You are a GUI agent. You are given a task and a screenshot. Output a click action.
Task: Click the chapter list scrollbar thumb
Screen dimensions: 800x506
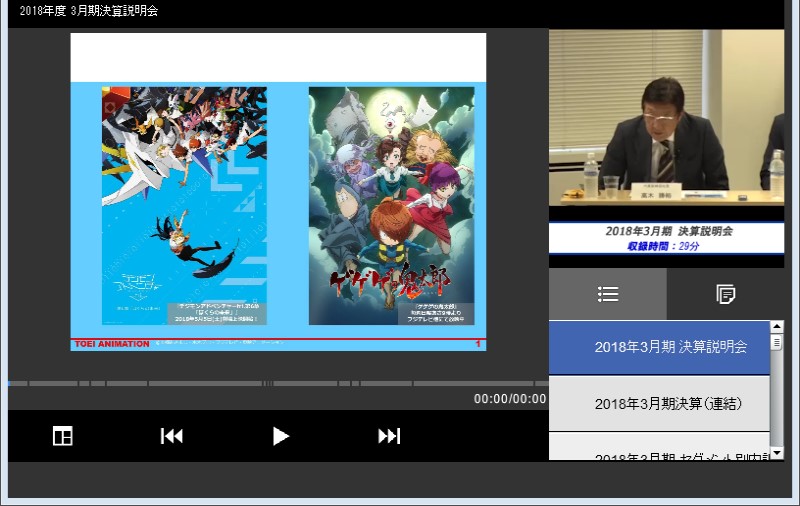777,341
